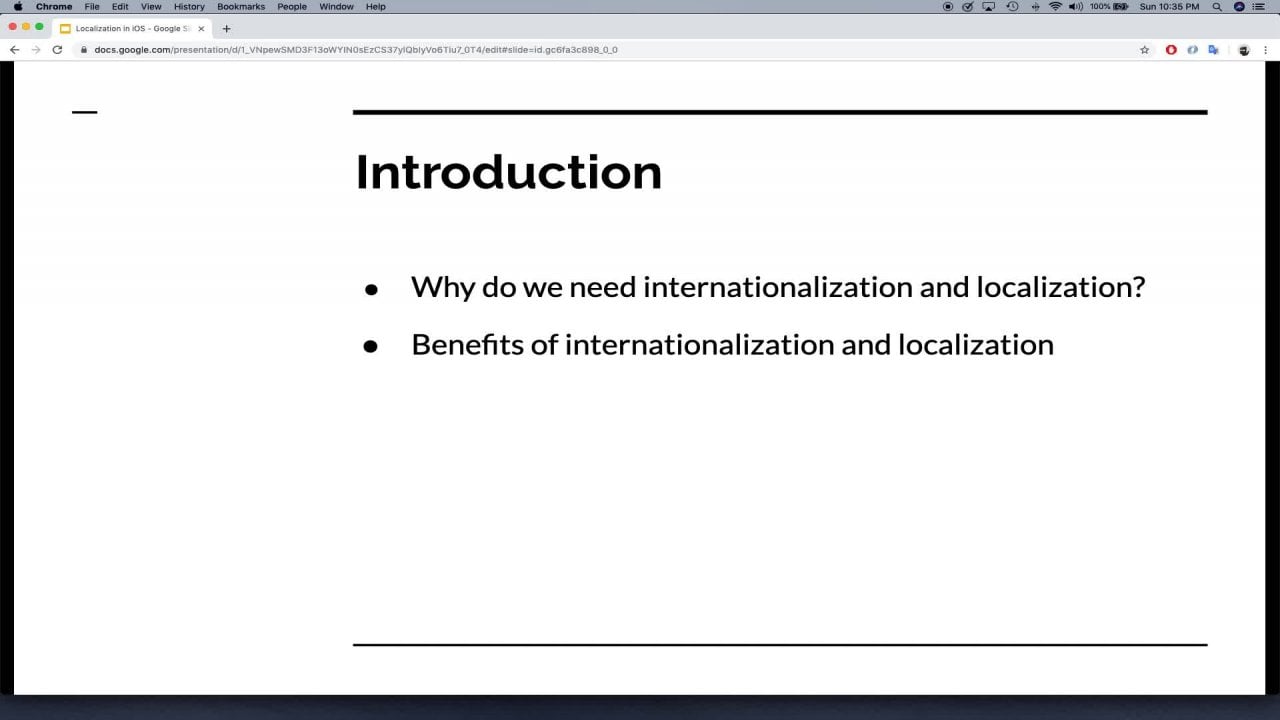Open the Bookmarks menu

pos(241,7)
